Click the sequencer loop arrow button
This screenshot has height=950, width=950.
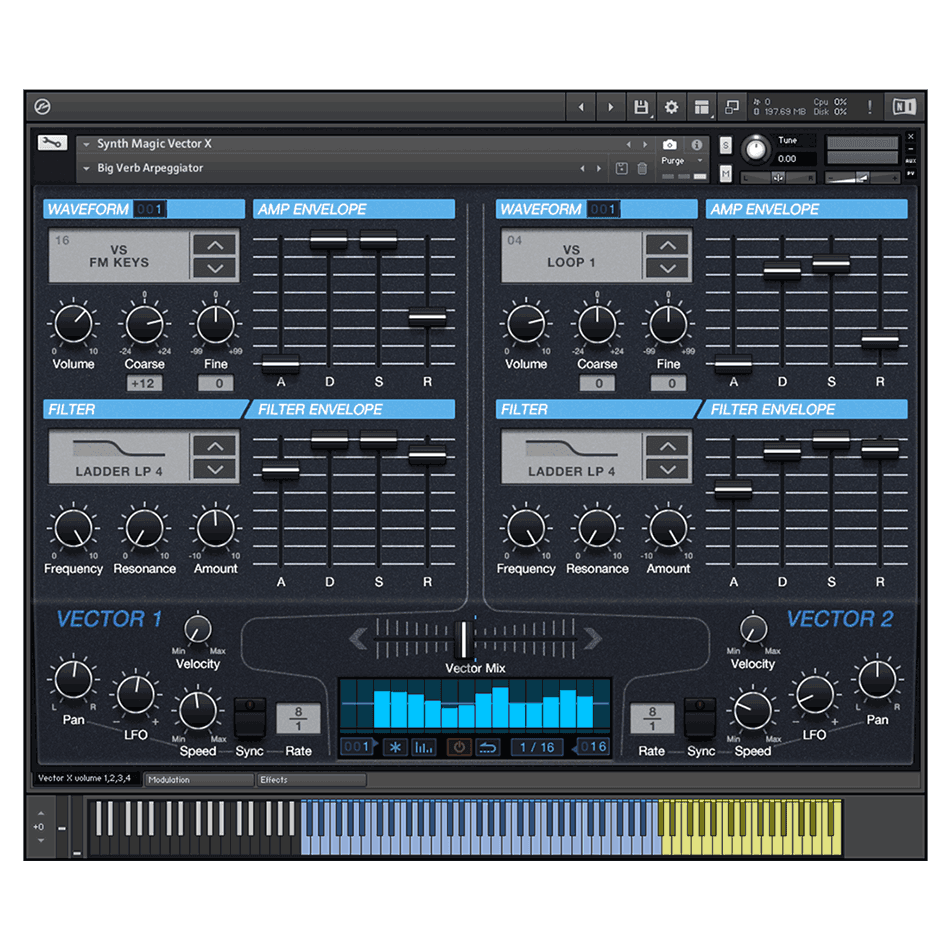tap(488, 747)
